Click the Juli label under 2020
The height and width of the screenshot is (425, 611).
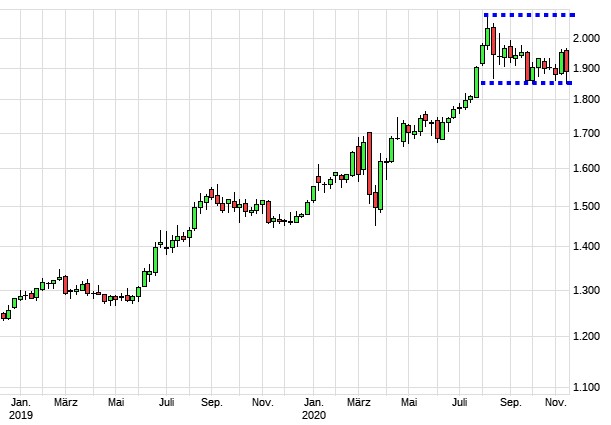pos(459,402)
